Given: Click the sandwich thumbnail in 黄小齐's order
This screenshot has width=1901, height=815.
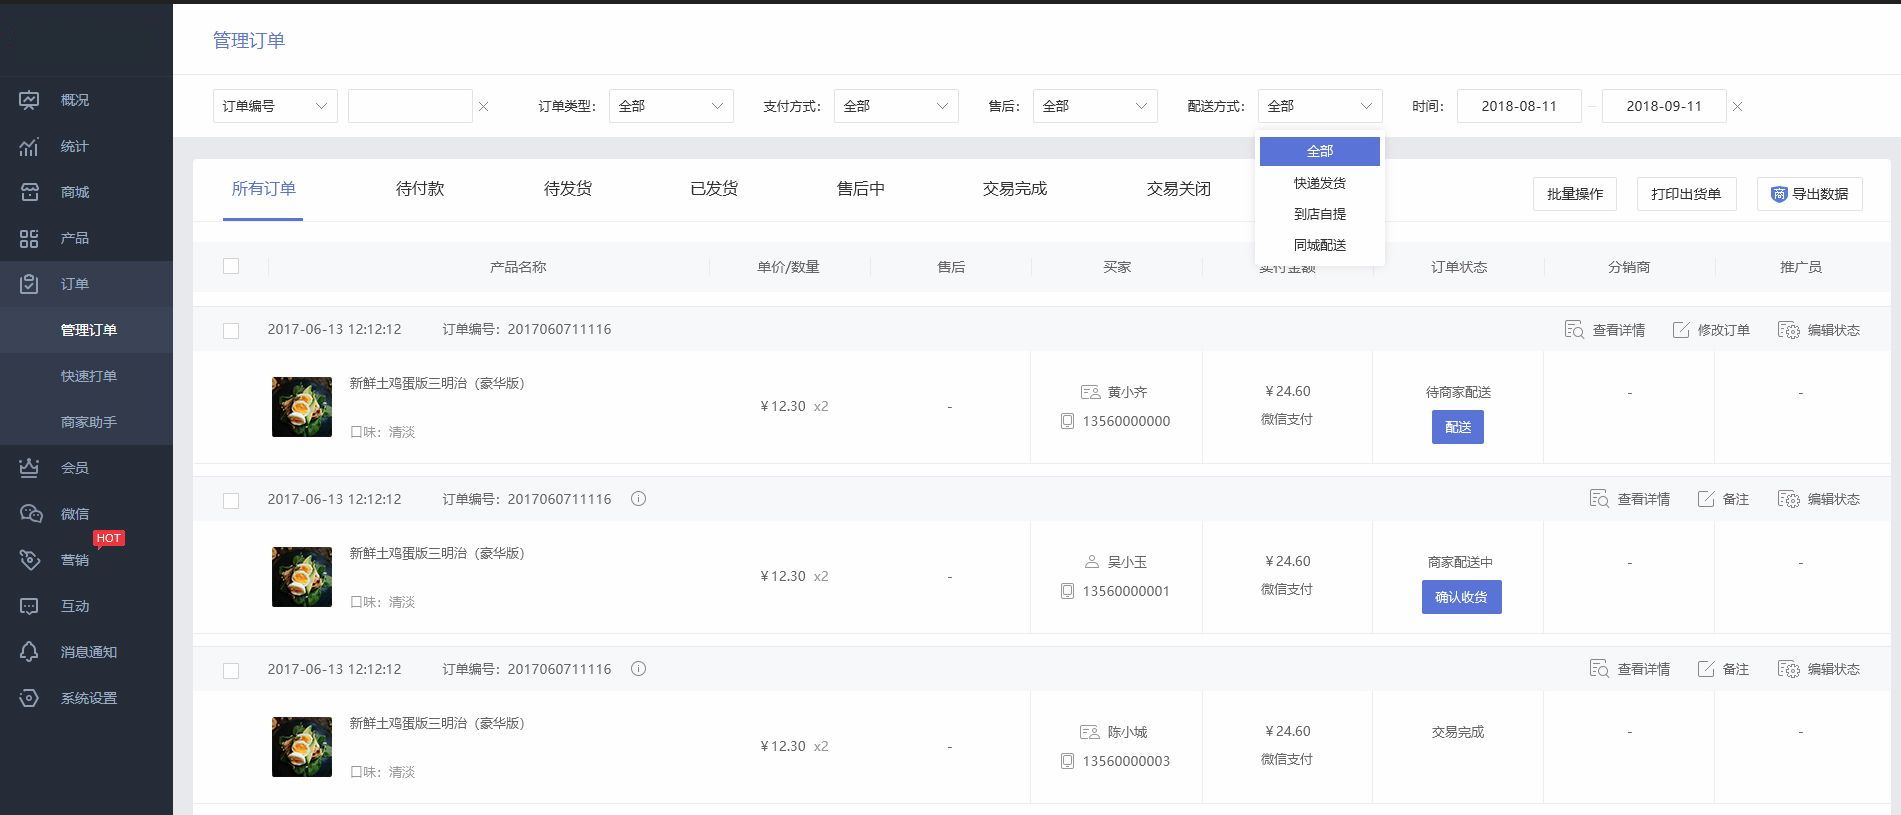Looking at the screenshot, I should point(302,407).
